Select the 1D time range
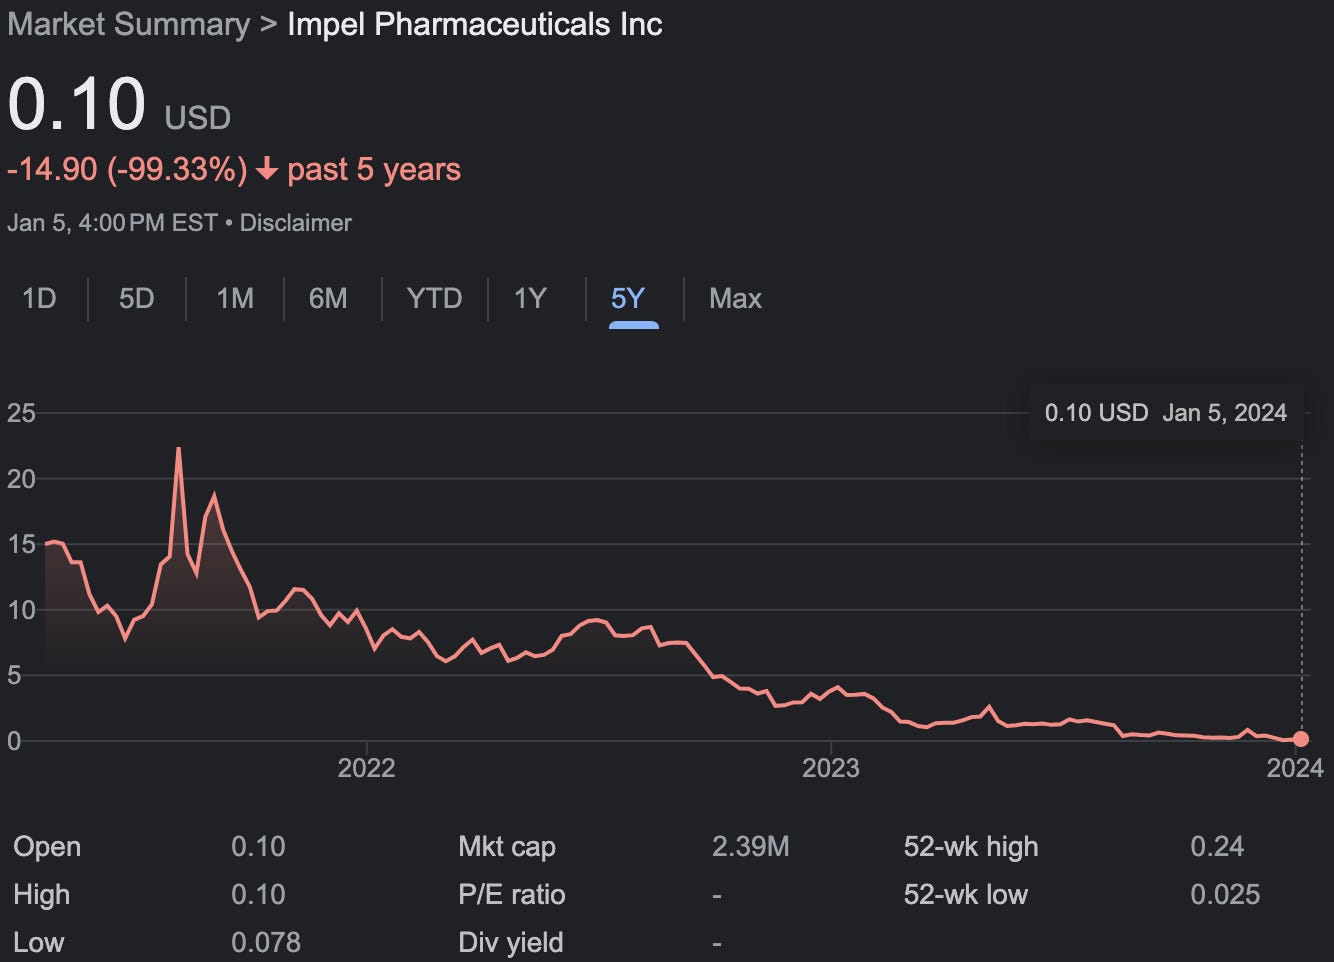This screenshot has height=962, width=1334. point(40,298)
